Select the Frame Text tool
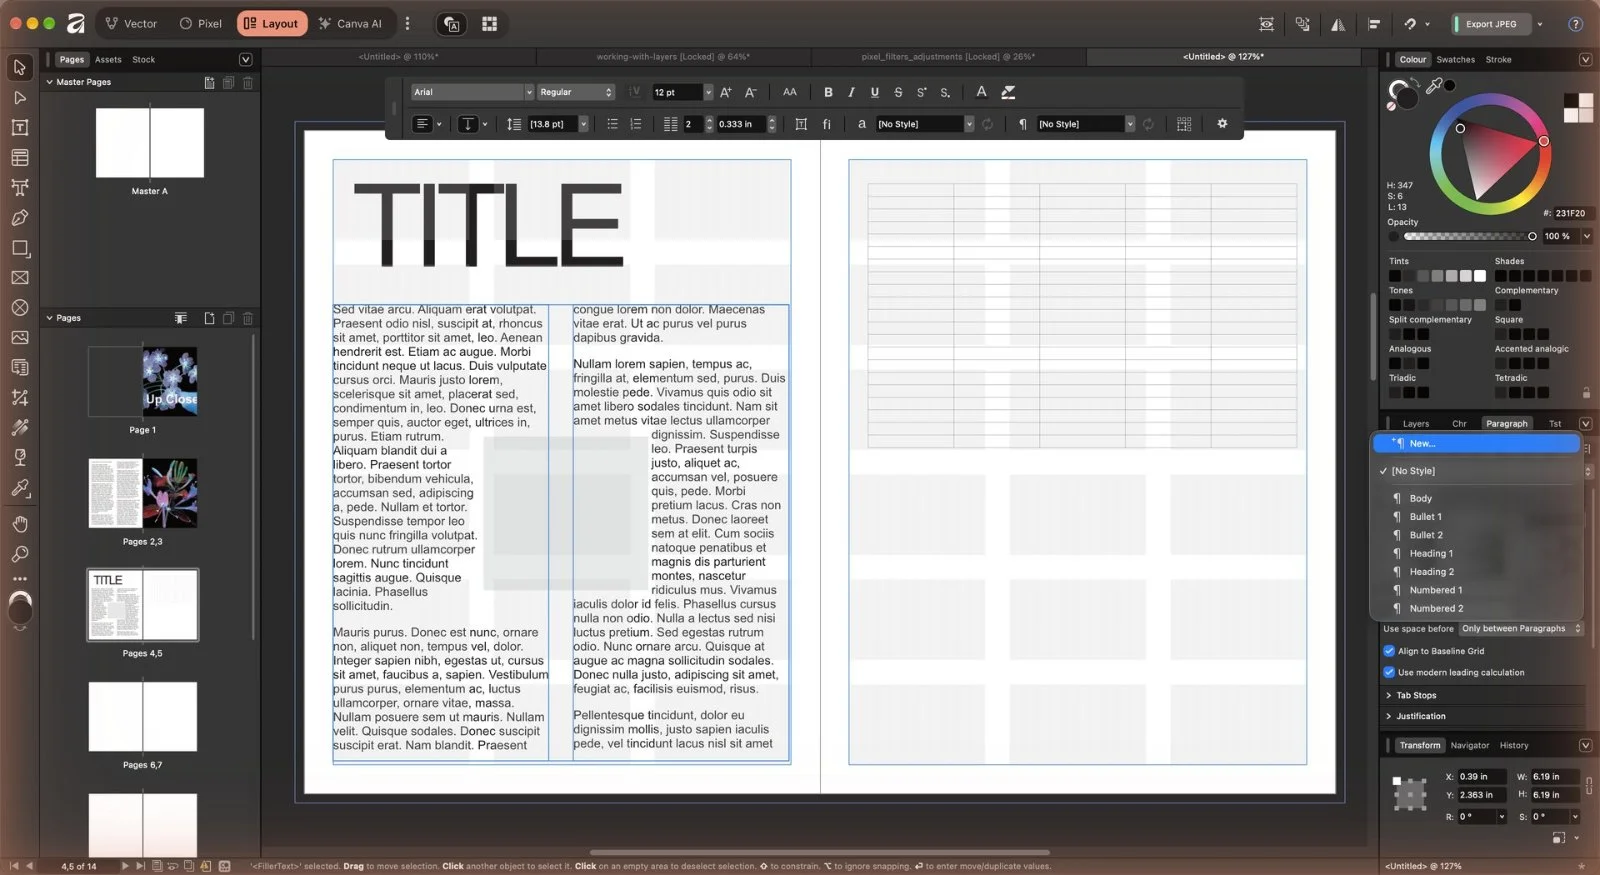Screen dimensions: 1600x875 click(19, 127)
